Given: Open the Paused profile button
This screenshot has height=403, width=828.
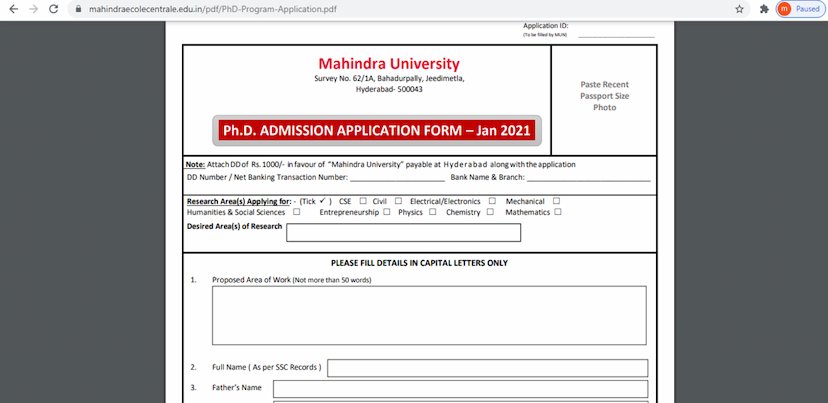Looking at the screenshot, I should point(800,9).
